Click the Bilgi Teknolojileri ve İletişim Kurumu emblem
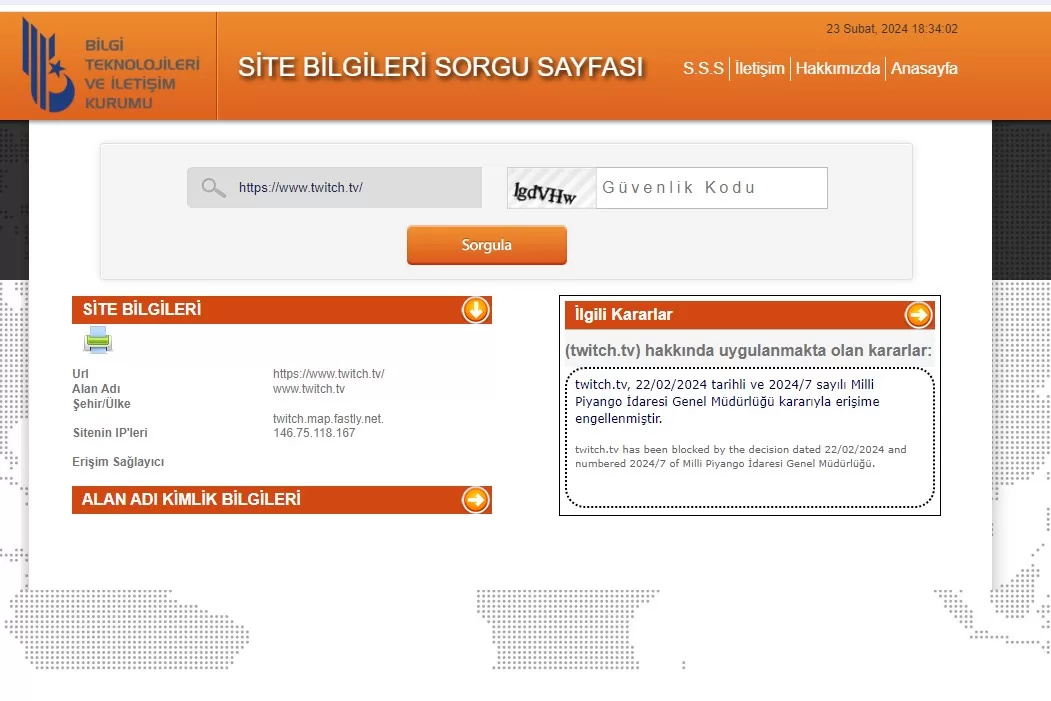The height and width of the screenshot is (701, 1051). pos(45,65)
